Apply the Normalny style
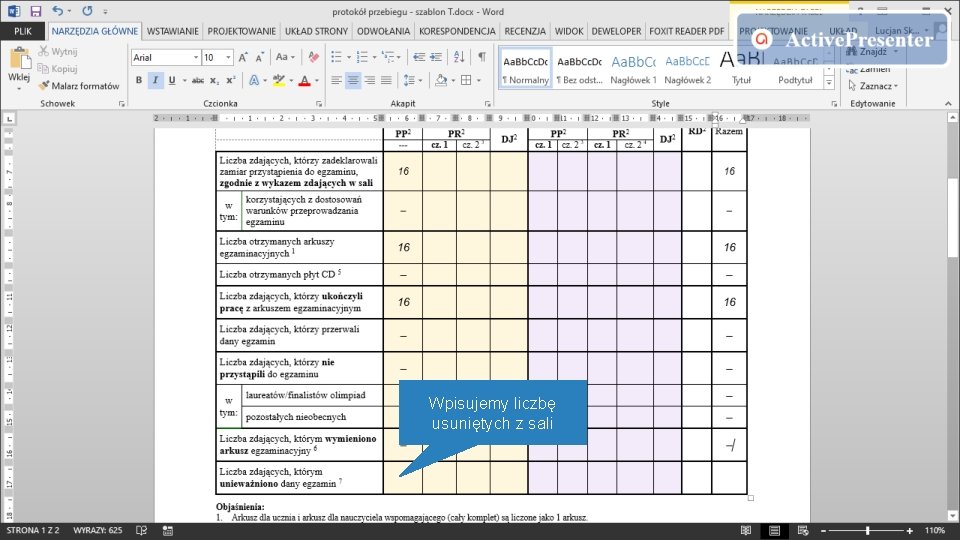Image resolution: width=960 pixels, height=540 pixels. pos(525,69)
